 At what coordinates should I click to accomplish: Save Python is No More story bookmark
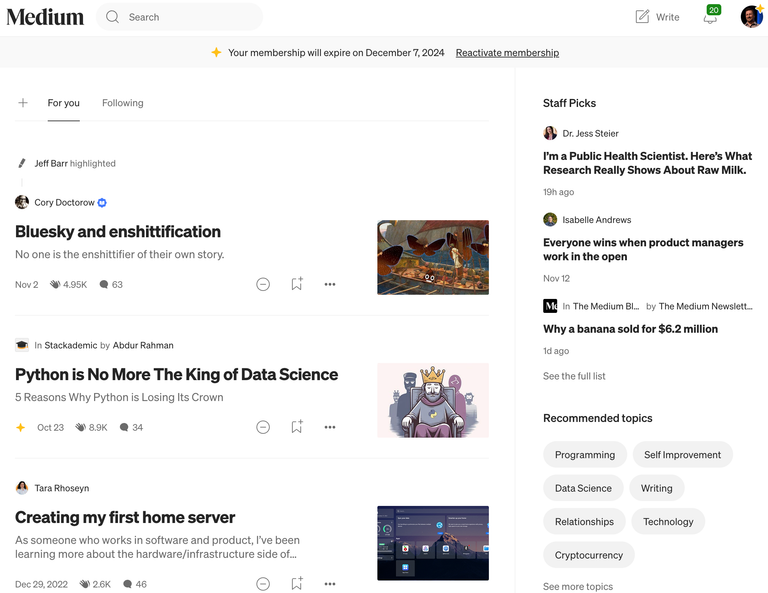[x=297, y=427]
